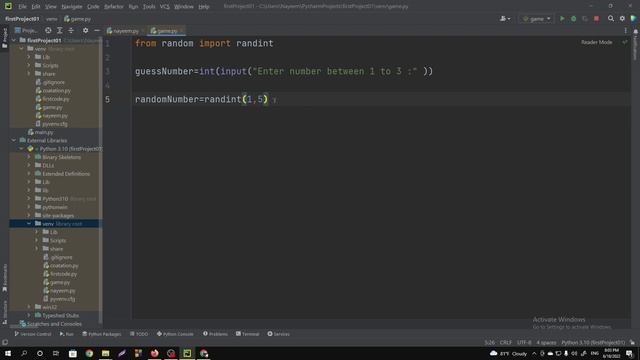Viewport: 640px width, 360px height.
Task: Expand the Binary Skeletons node
Action: (29, 157)
